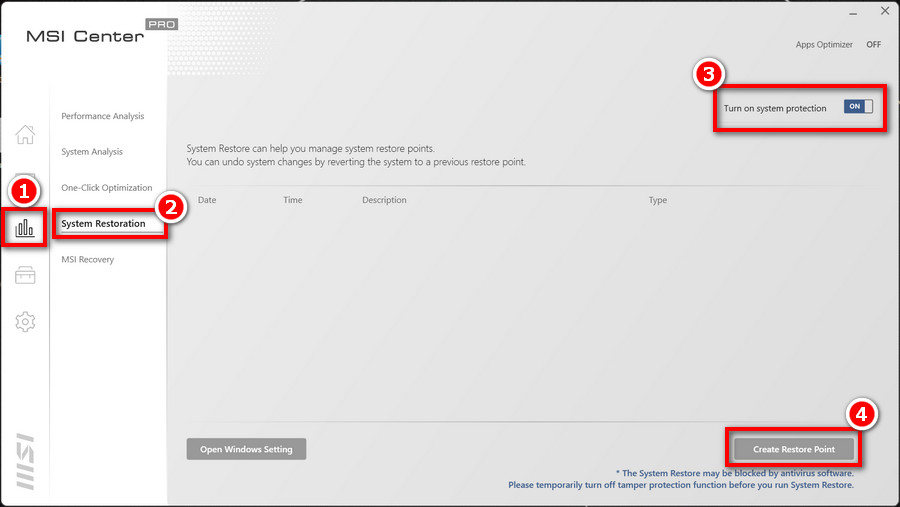Select One-Click Optimization menu item

tap(107, 188)
